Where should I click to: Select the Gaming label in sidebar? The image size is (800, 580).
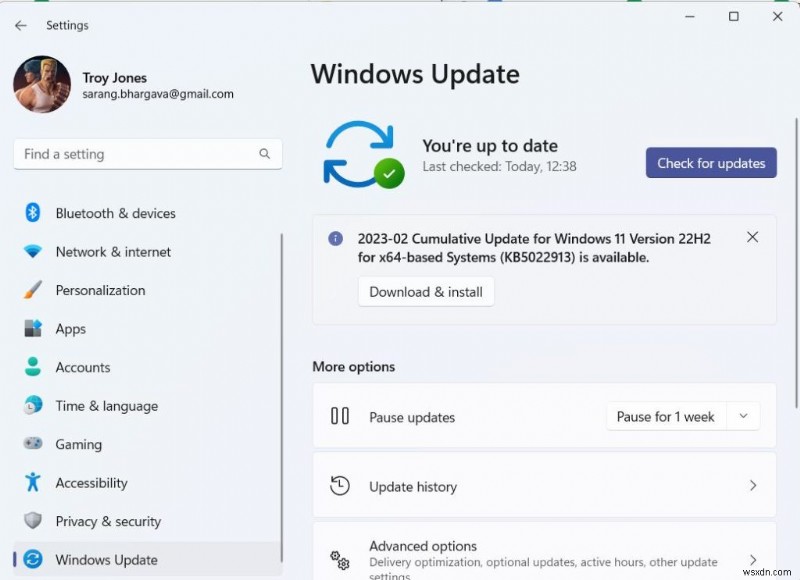79,445
